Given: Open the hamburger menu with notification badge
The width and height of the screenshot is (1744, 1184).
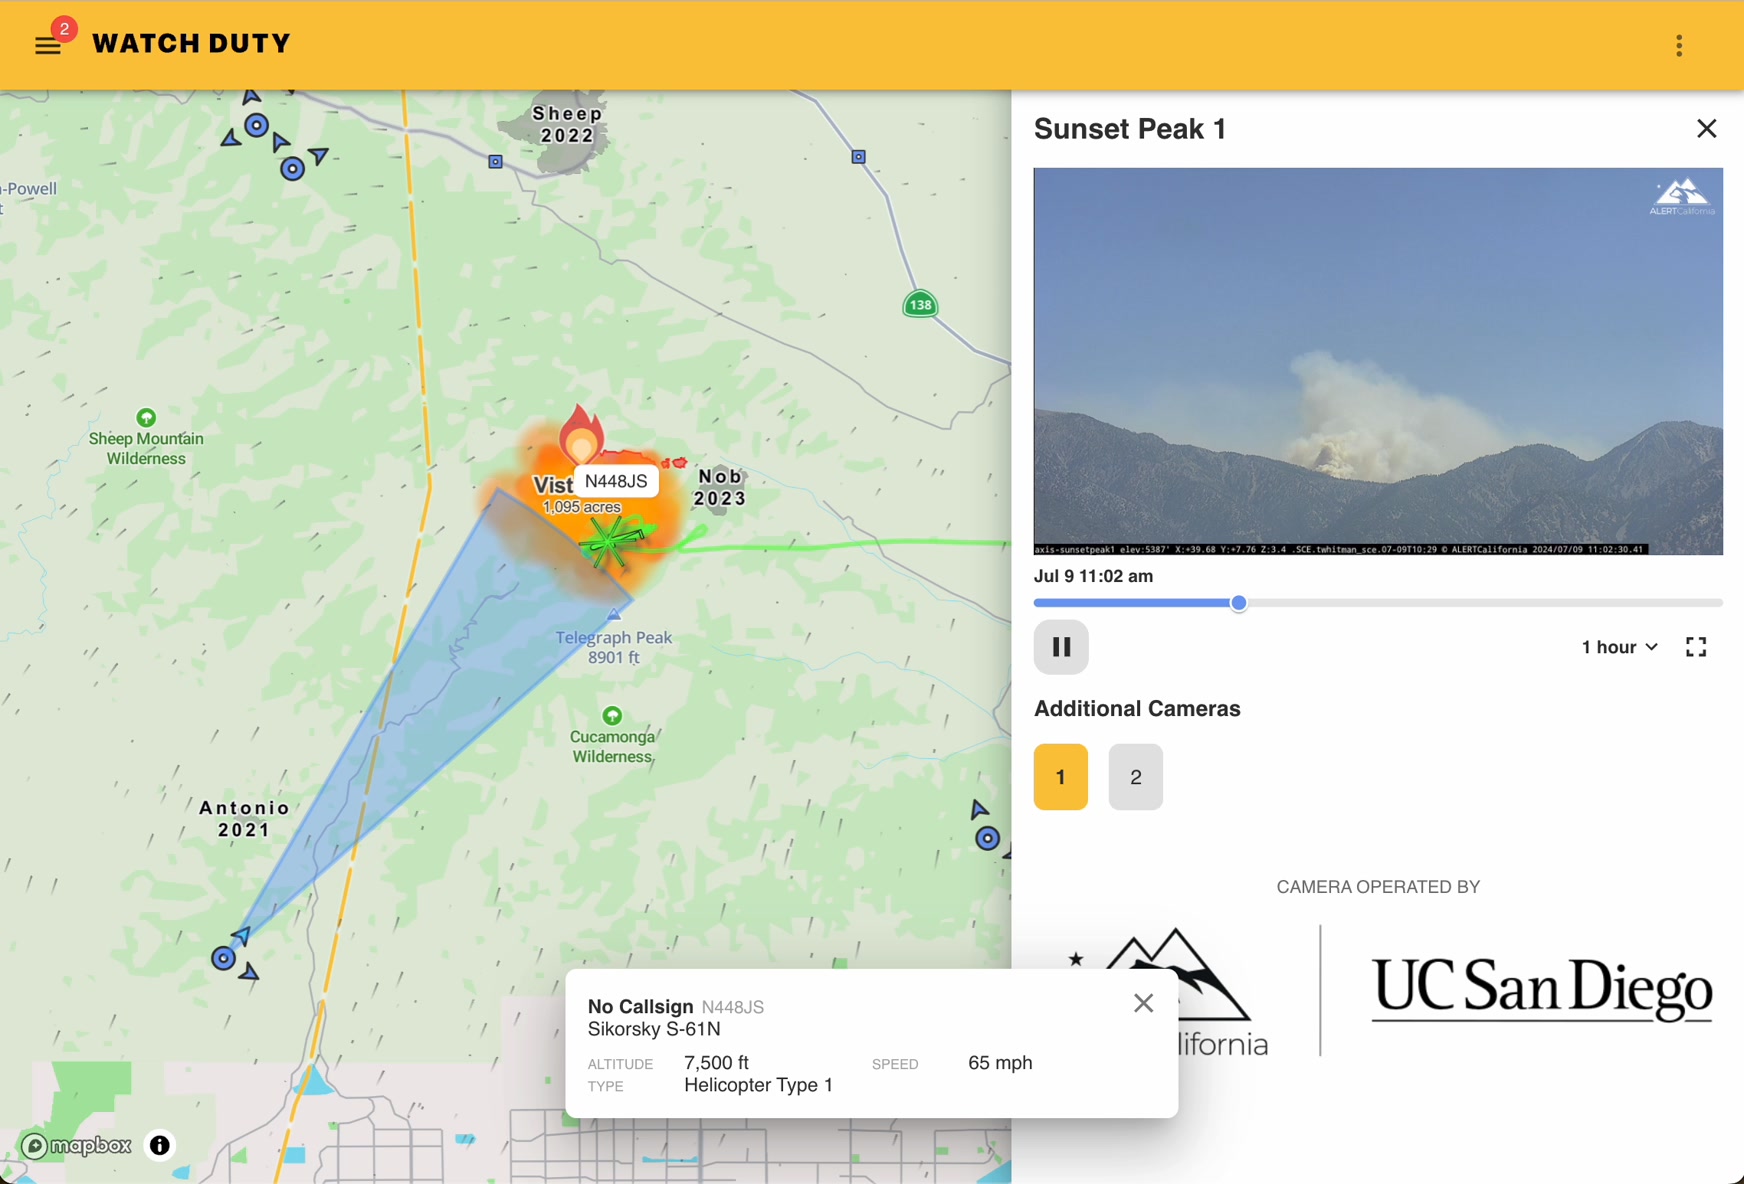Looking at the screenshot, I should click(x=48, y=44).
